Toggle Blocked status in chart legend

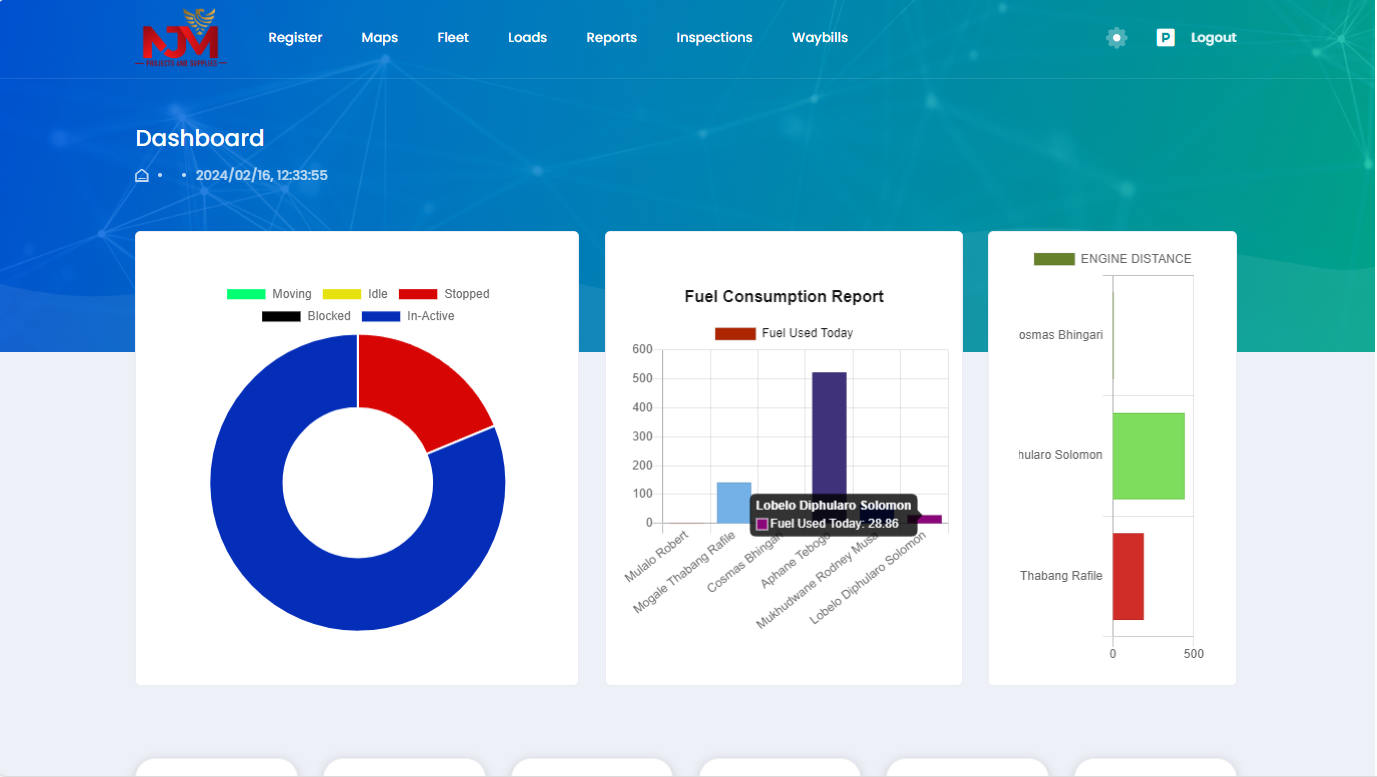coord(306,316)
